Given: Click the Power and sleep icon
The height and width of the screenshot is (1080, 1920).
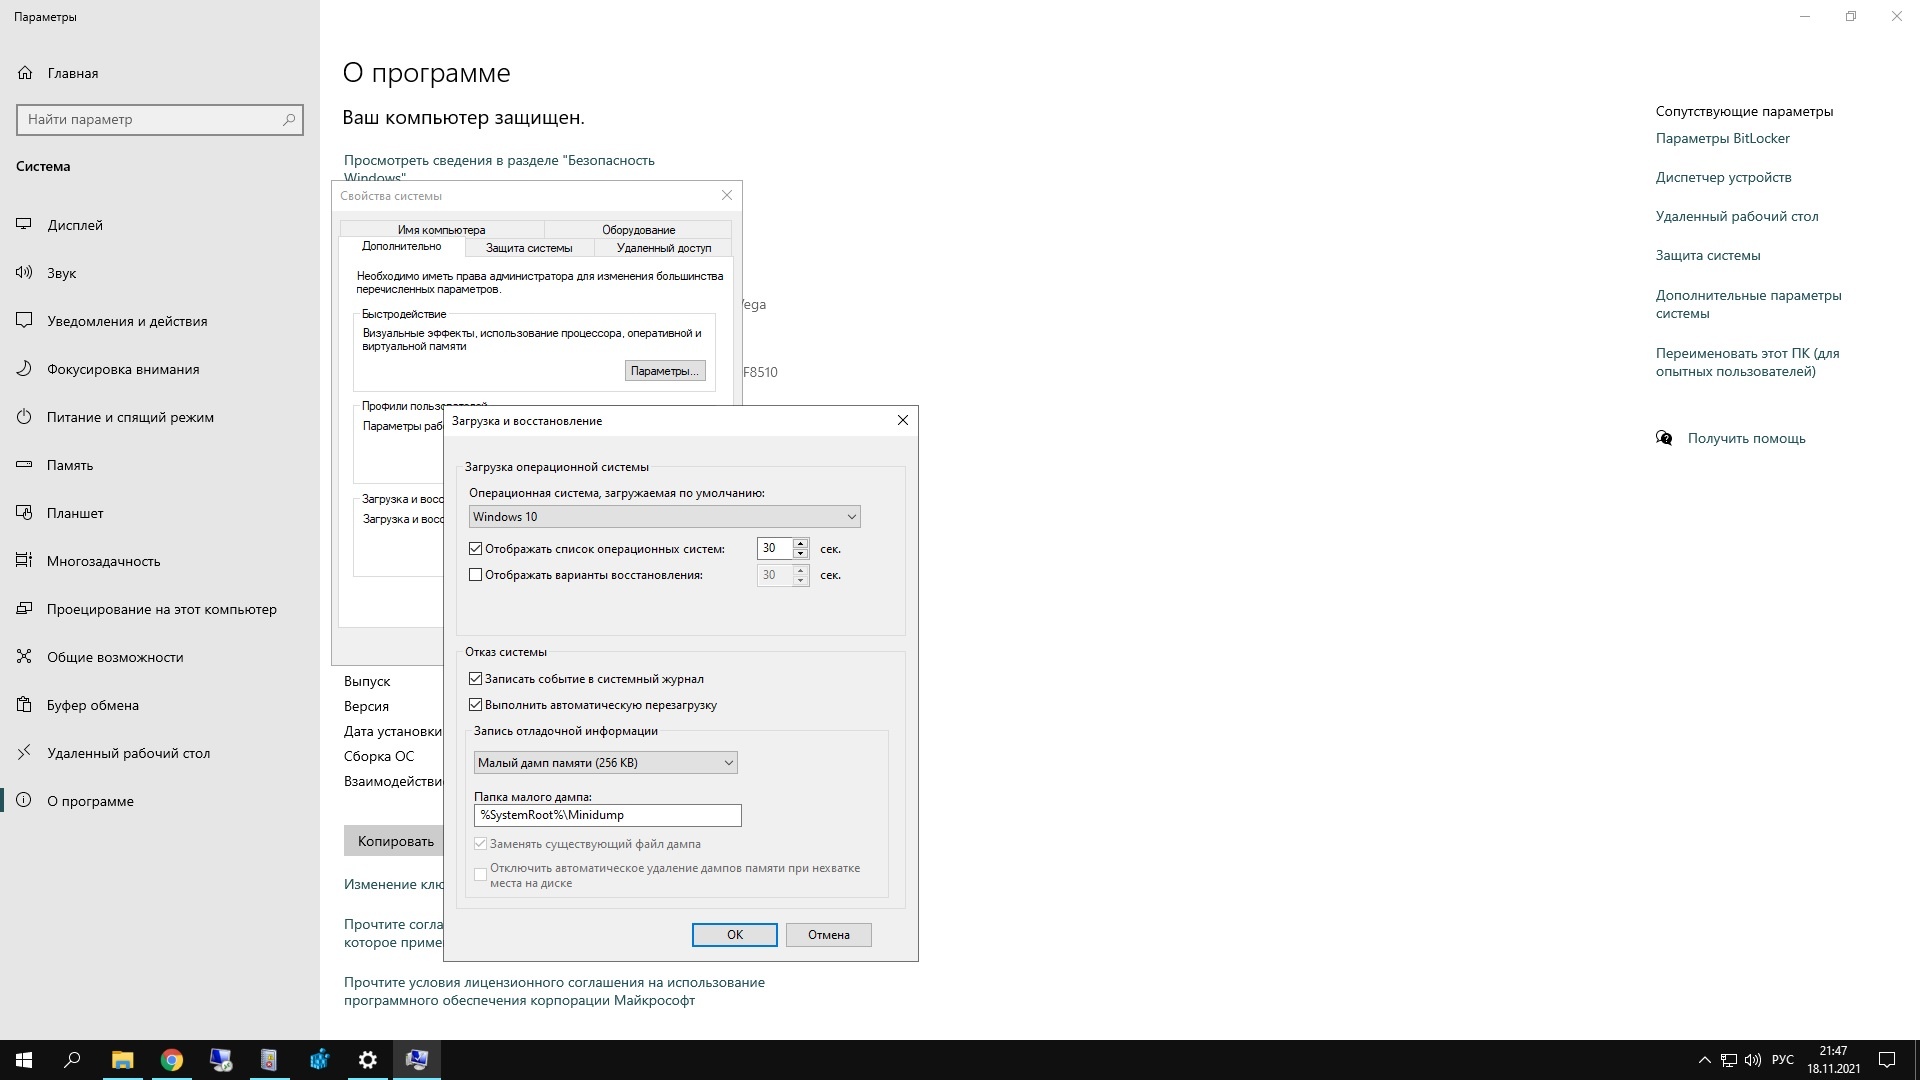Looking at the screenshot, I should coord(24,417).
